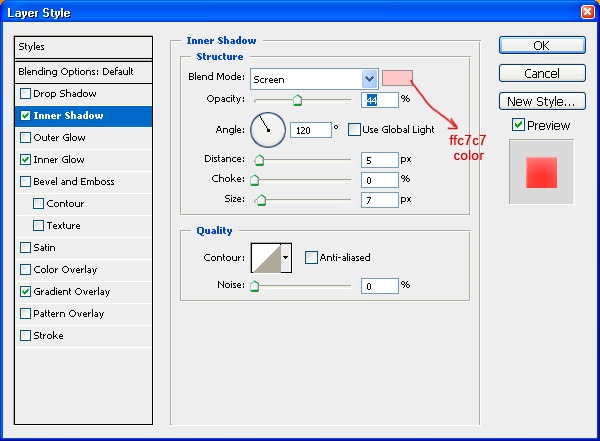
Task: Select the Inner Shadow effect row
Action: coord(83,116)
